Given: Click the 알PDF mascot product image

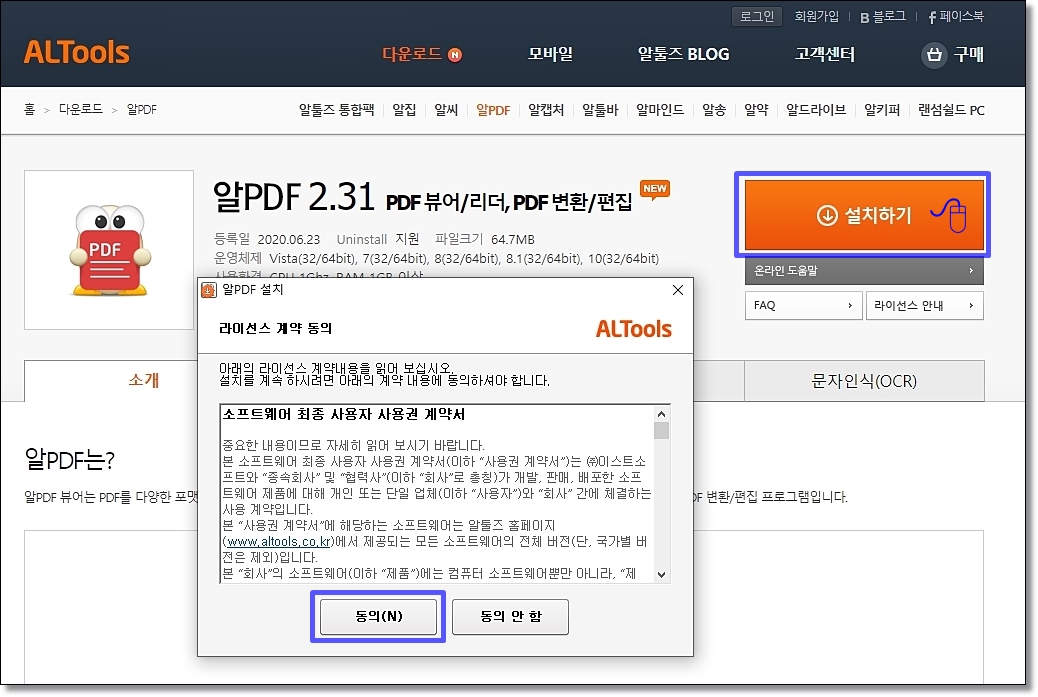Looking at the screenshot, I should coord(109,250).
